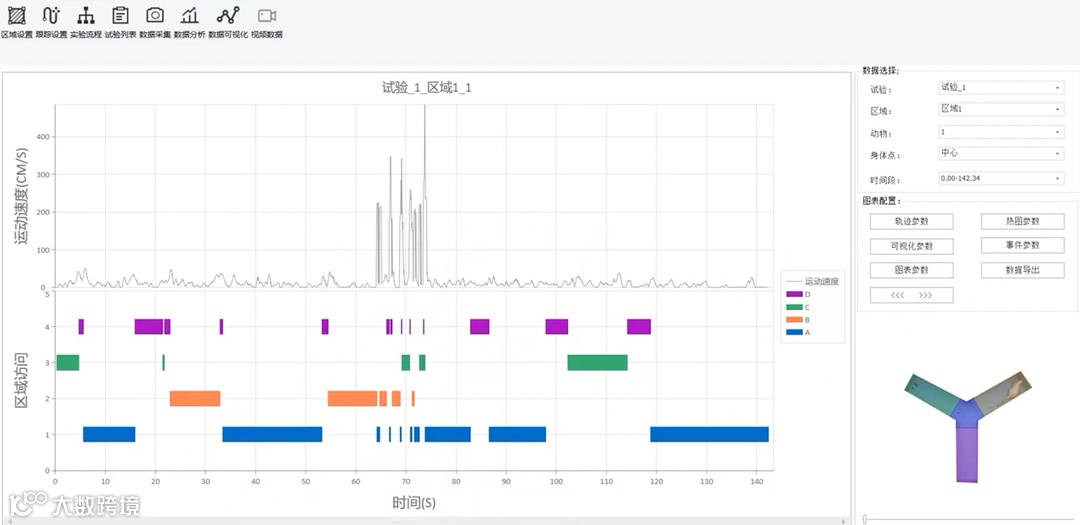
Task: Click the 图表参数 button
Action: 911,270
